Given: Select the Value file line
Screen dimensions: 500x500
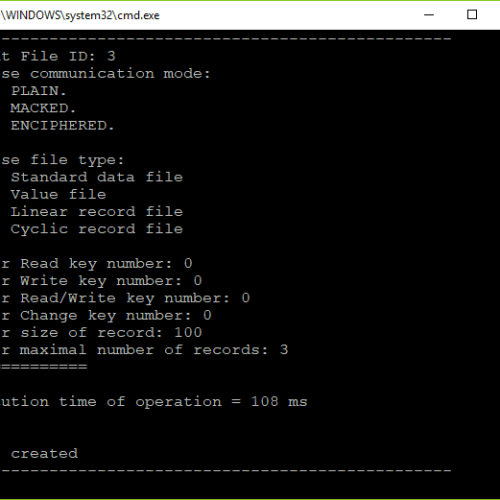Looking at the screenshot, I should (58, 195).
